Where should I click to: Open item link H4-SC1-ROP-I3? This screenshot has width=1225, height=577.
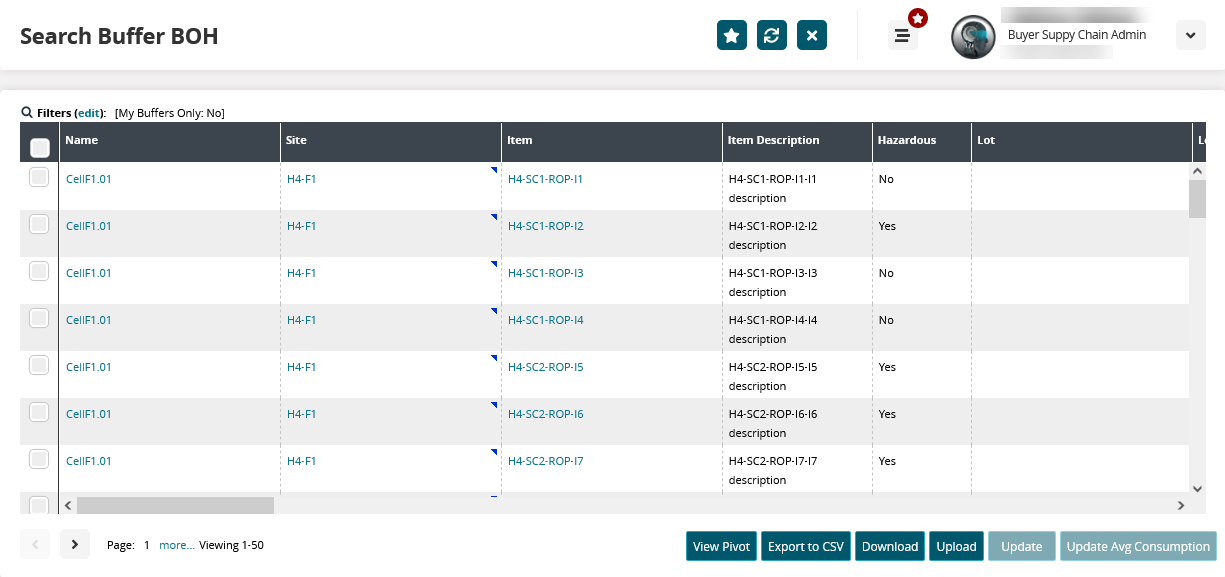[545, 273]
